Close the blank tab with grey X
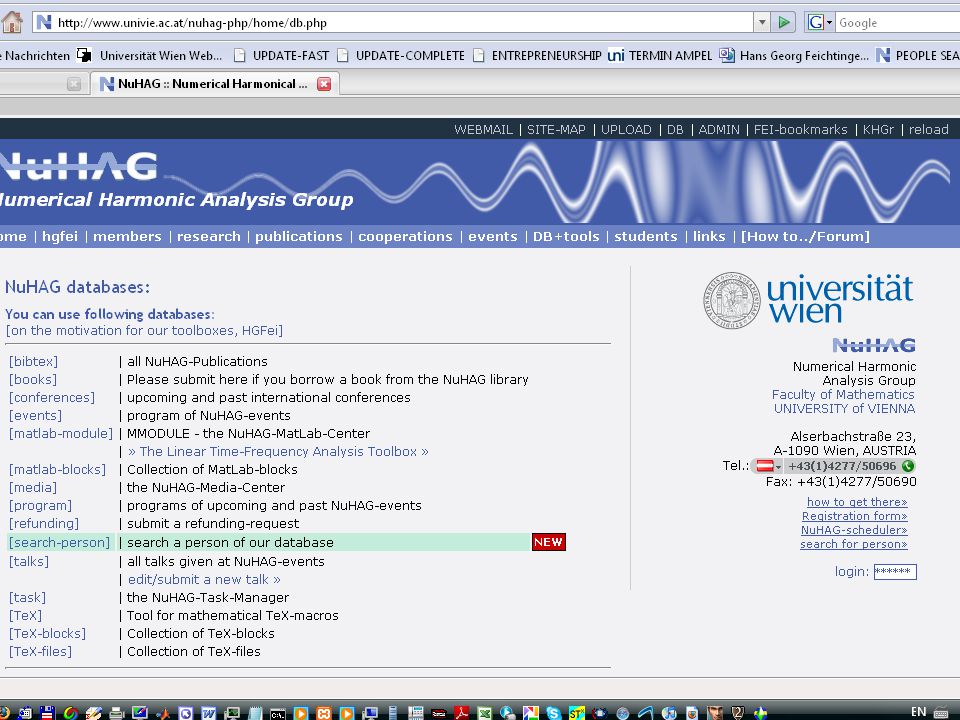This screenshot has height=720, width=960. coord(73,84)
